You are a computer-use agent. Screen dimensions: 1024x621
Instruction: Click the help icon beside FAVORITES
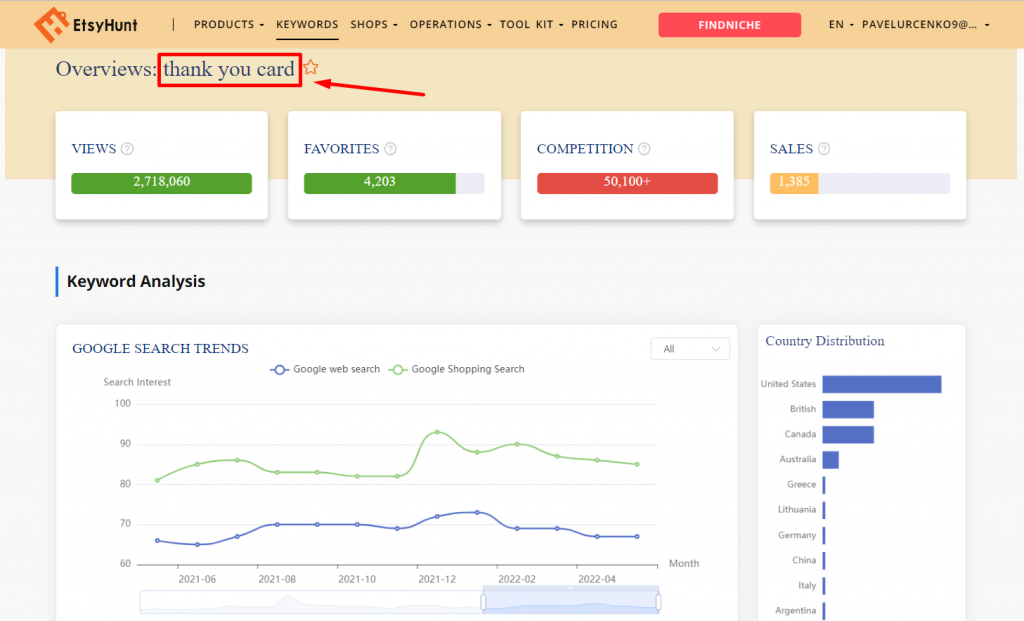(390, 149)
